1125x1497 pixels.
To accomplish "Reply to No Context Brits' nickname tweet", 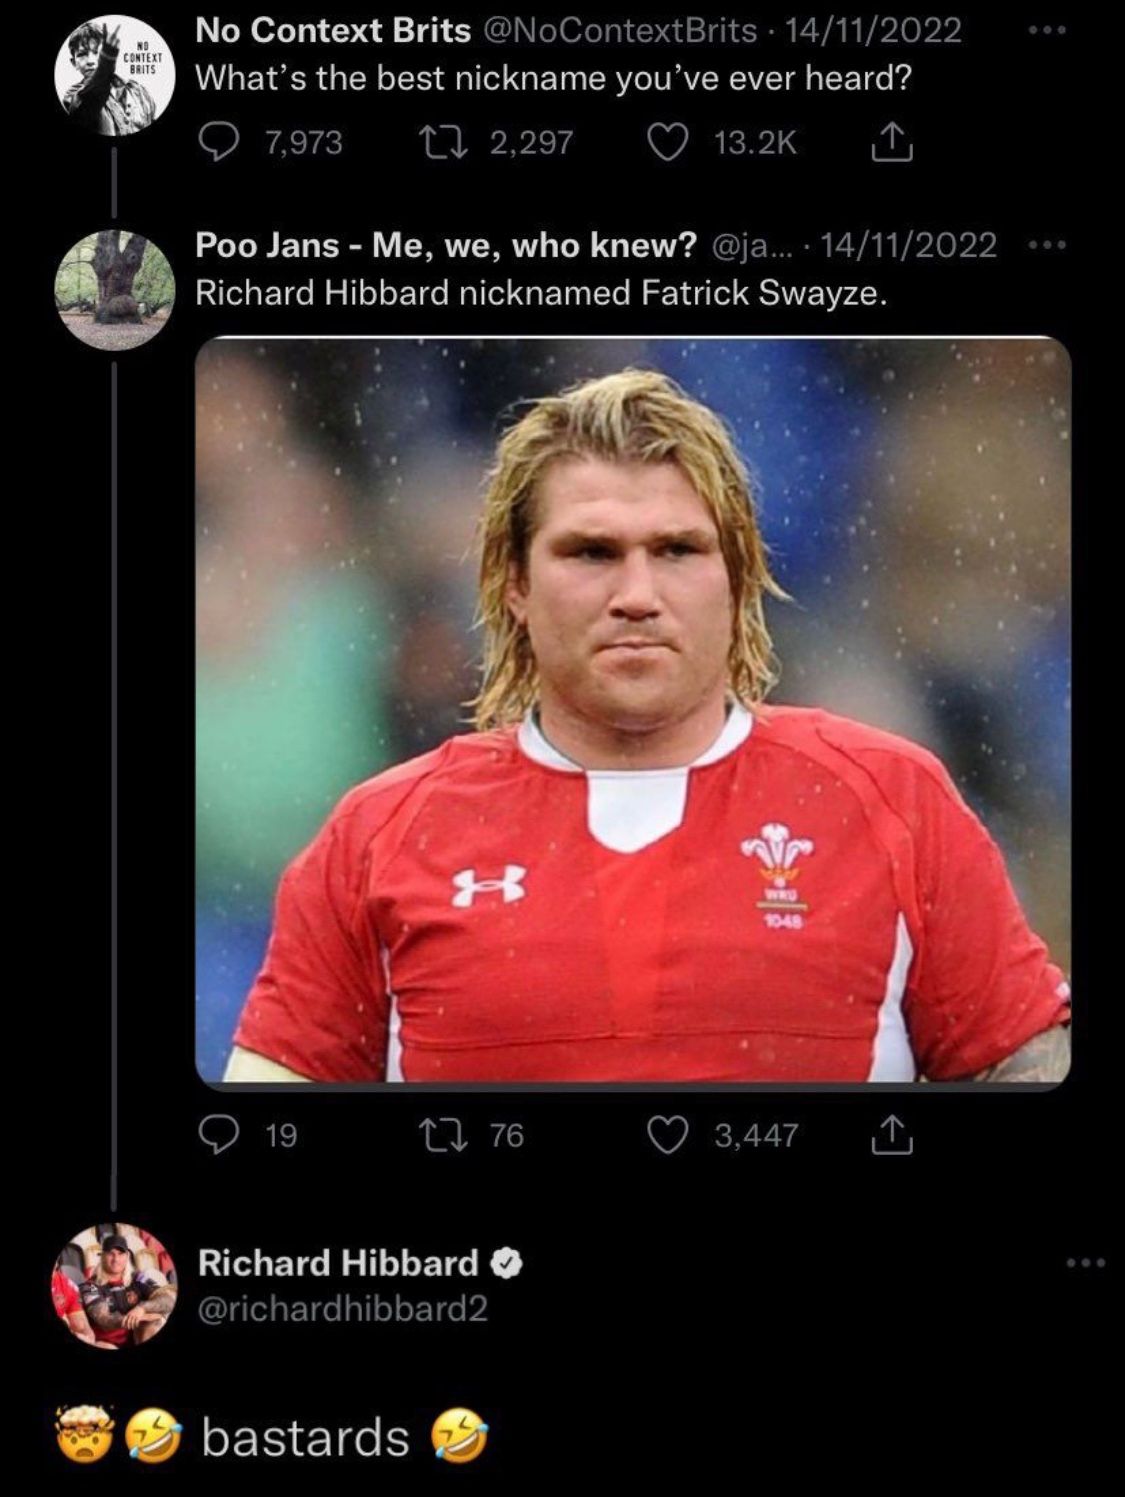I will [216, 142].
